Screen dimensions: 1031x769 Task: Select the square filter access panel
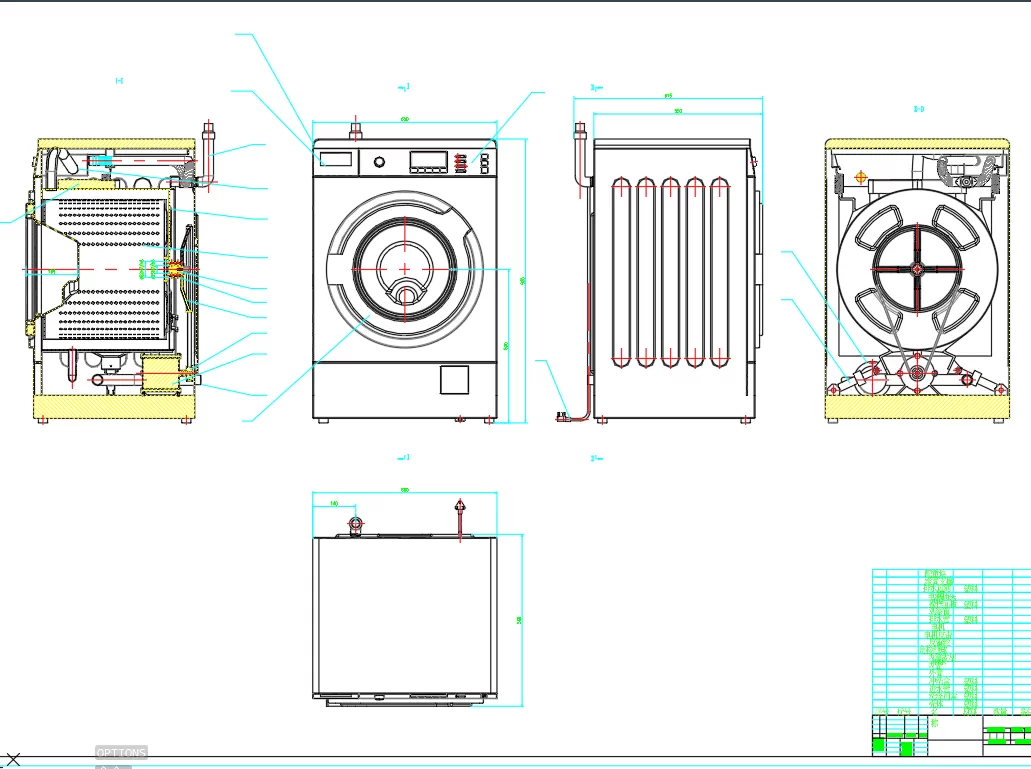pyautogui.click(x=454, y=380)
